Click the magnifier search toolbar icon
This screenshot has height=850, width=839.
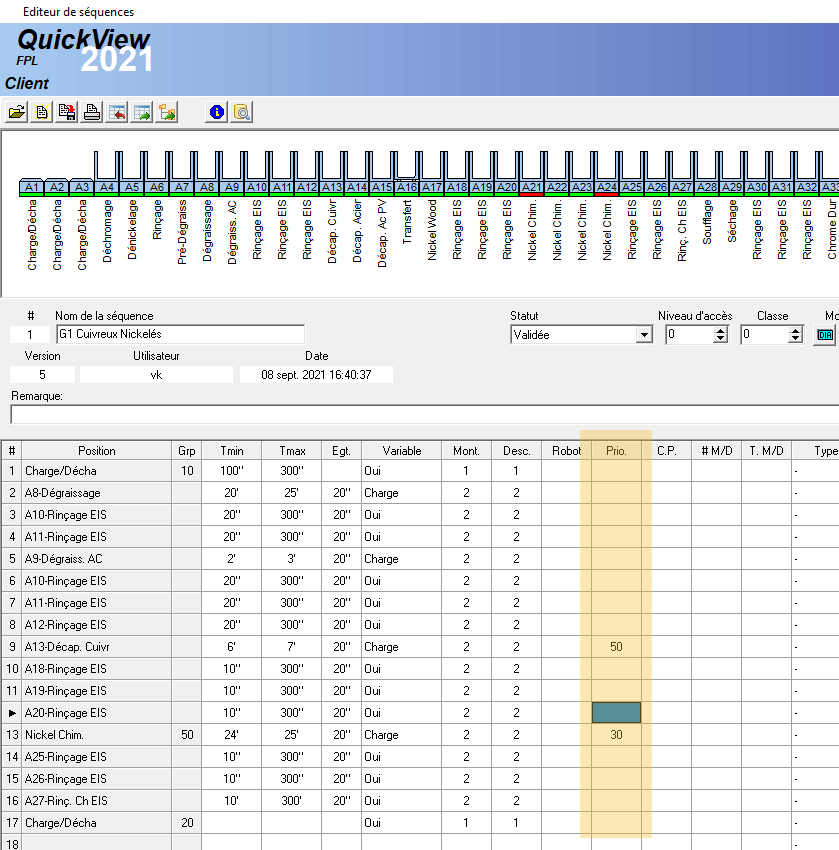coord(241,112)
